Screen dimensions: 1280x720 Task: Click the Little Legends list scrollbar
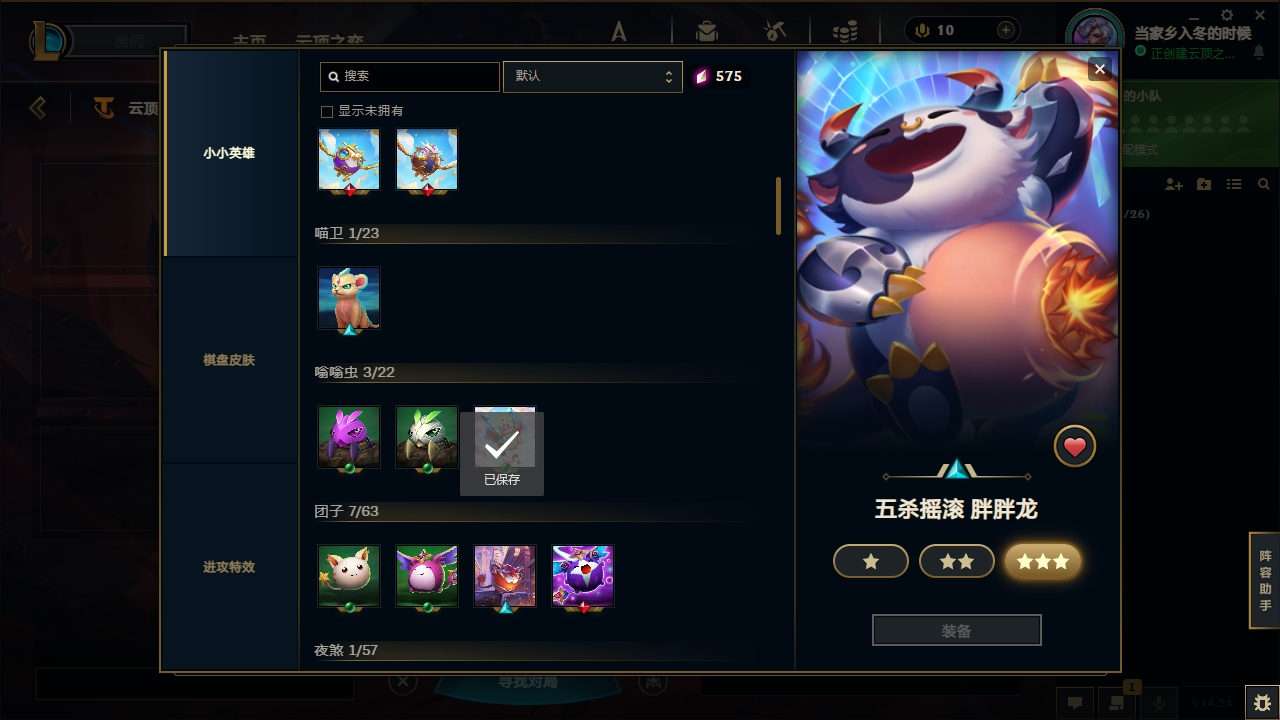click(779, 207)
